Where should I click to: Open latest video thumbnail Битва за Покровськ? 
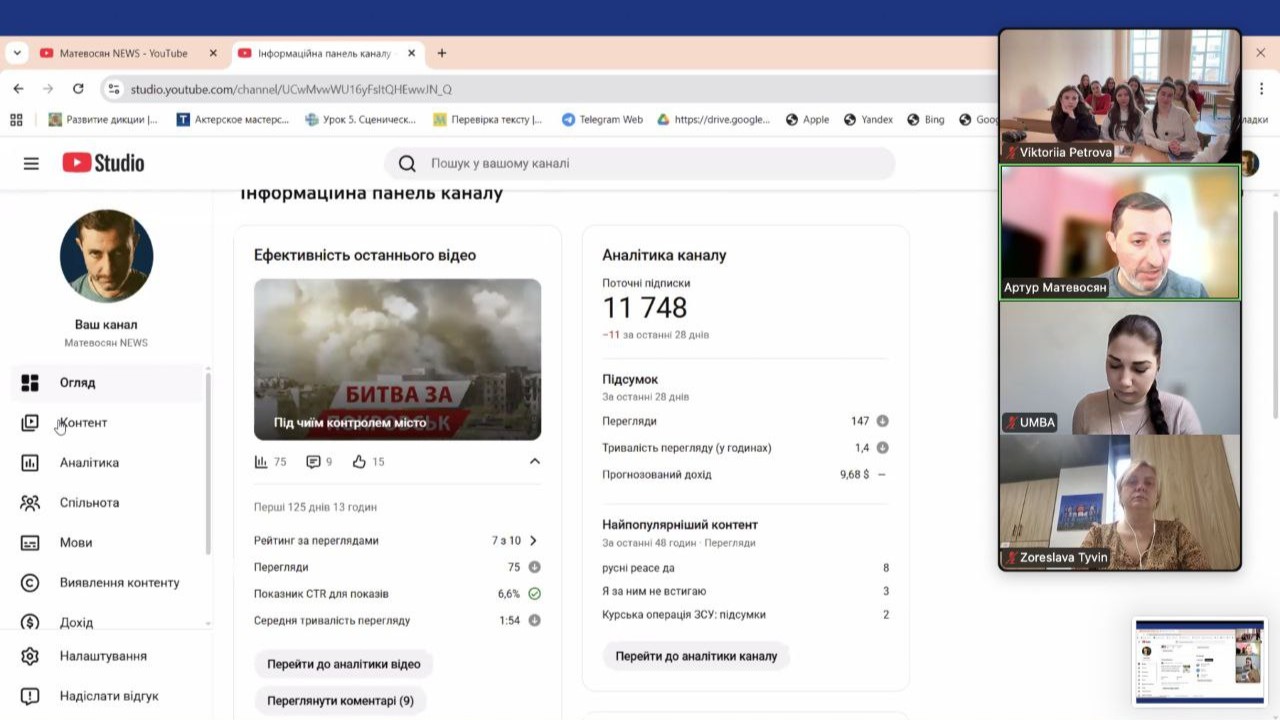[x=397, y=359]
